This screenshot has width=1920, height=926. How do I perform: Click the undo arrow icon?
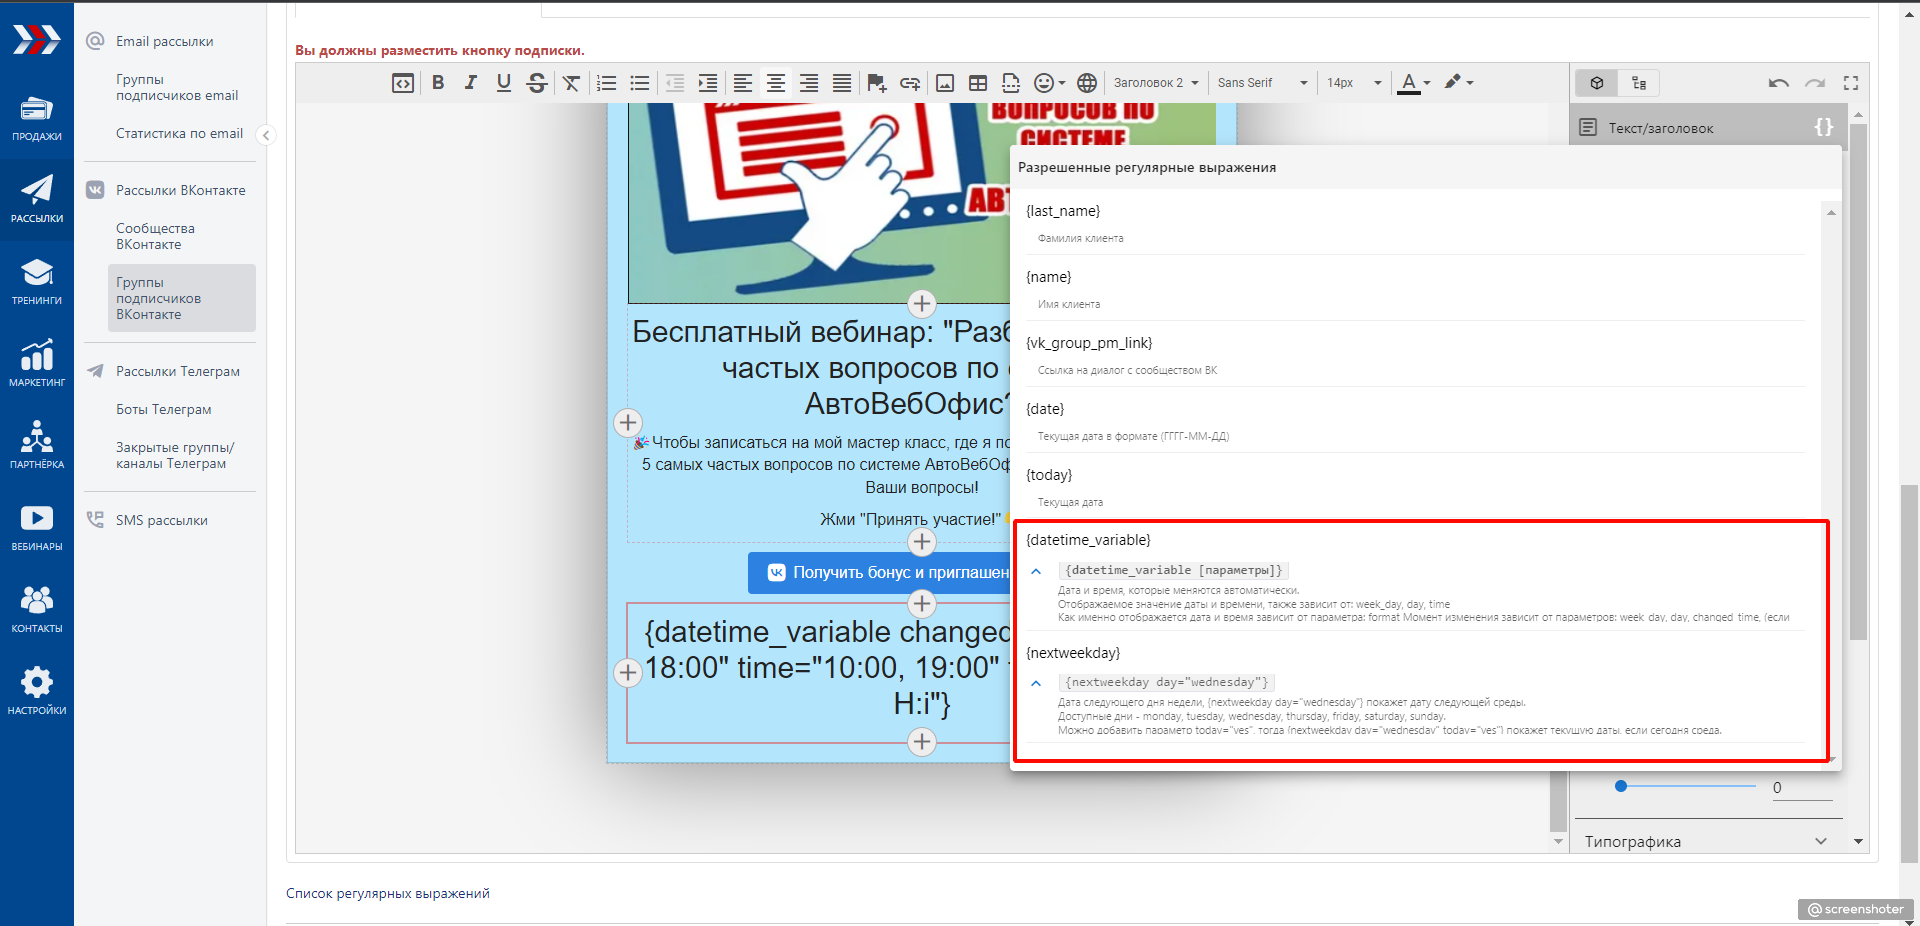pyautogui.click(x=1778, y=83)
